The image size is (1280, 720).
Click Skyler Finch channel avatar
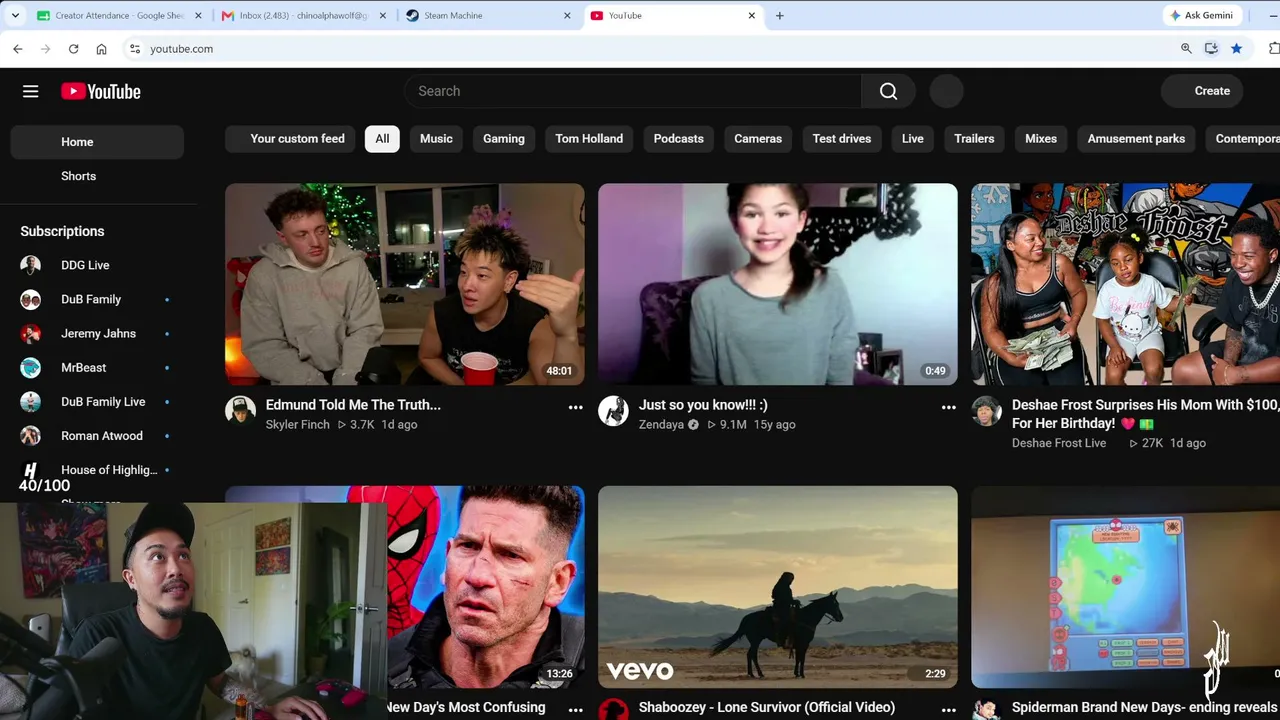pyautogui.click(x=240, y=410)
